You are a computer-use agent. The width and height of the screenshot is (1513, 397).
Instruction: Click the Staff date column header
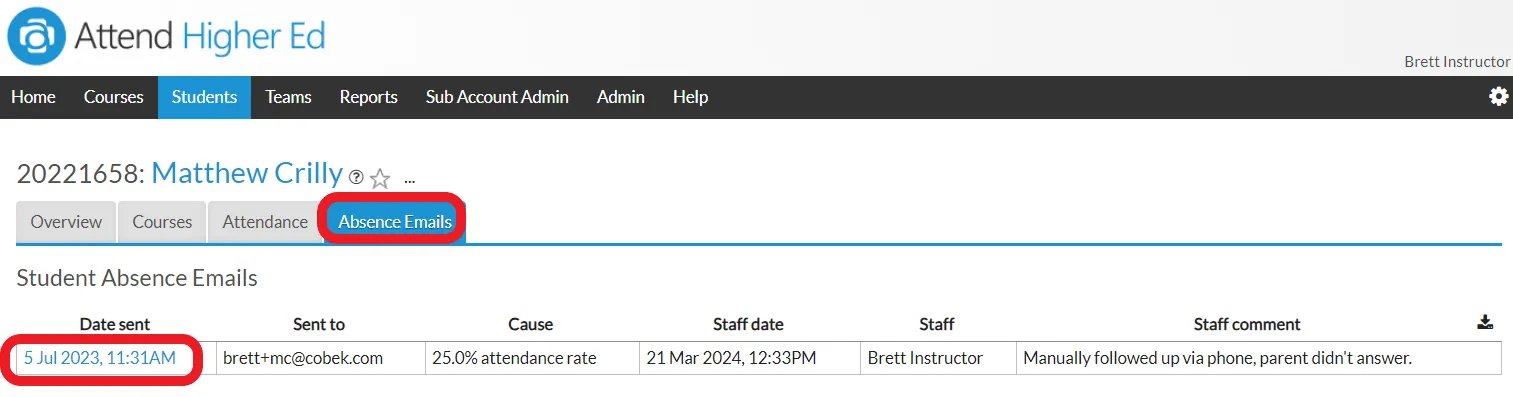point(748,324)
